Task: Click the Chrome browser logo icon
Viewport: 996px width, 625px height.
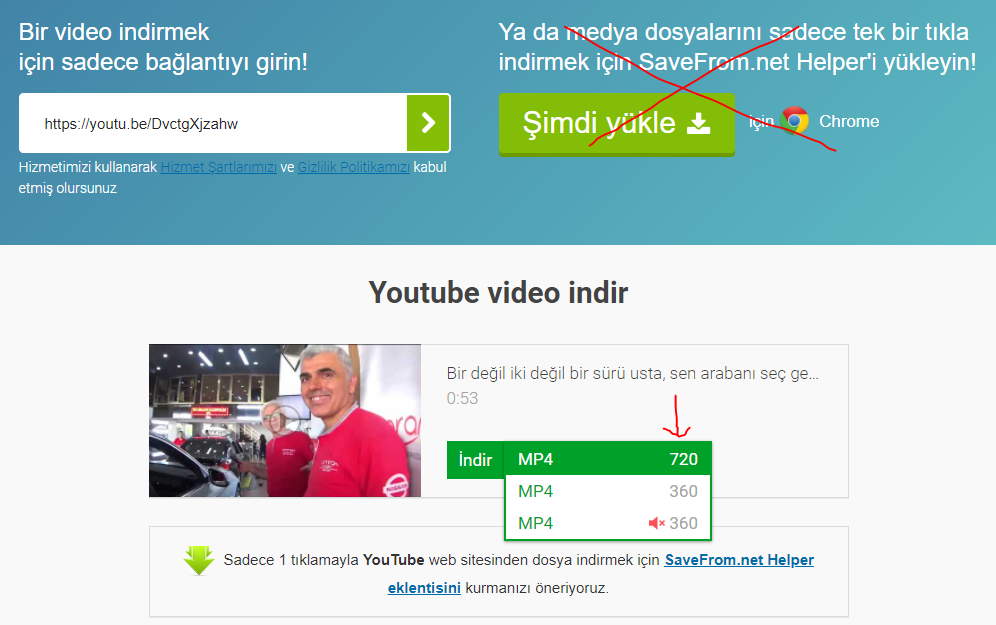Action: [x=794, y=121]
